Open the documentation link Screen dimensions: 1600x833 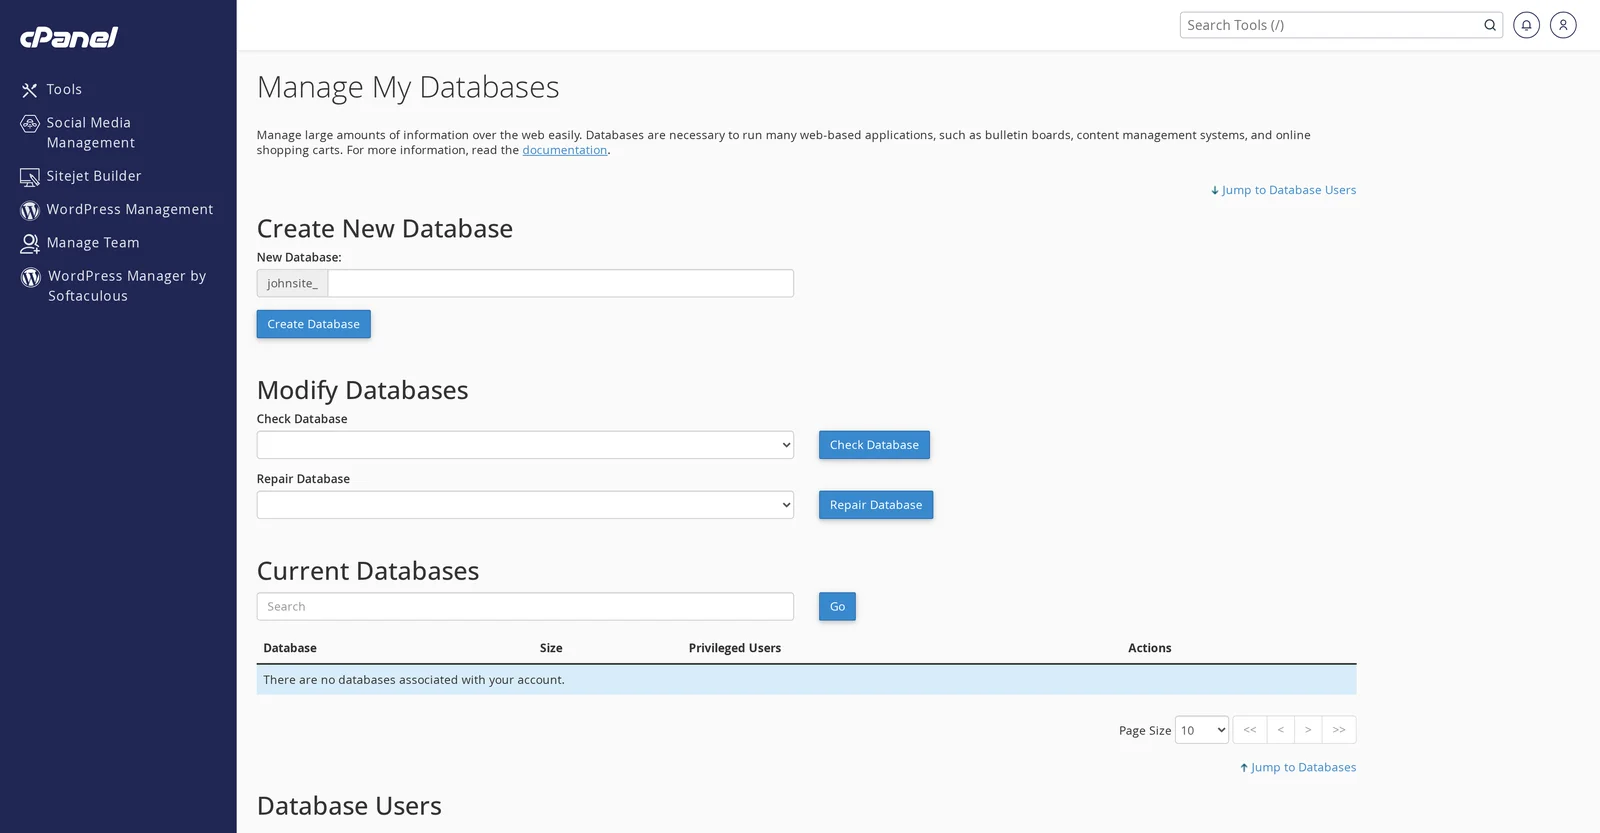[x=565, y=150]
